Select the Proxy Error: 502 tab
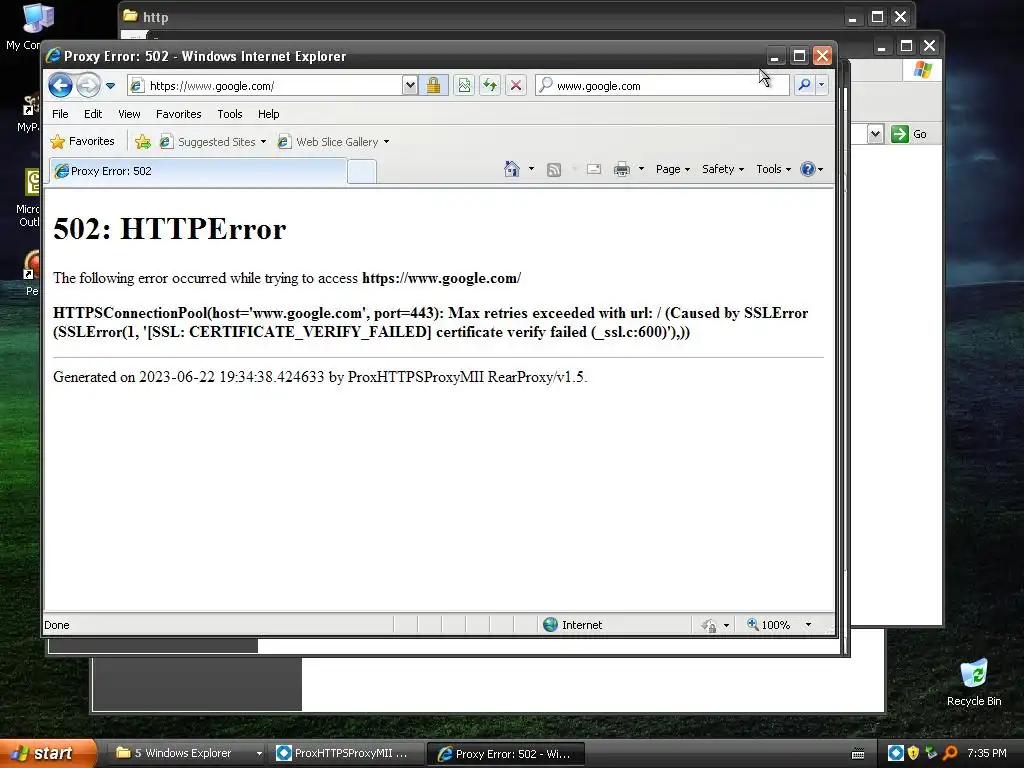This screenshot has height=768, width=1024. 198,171
